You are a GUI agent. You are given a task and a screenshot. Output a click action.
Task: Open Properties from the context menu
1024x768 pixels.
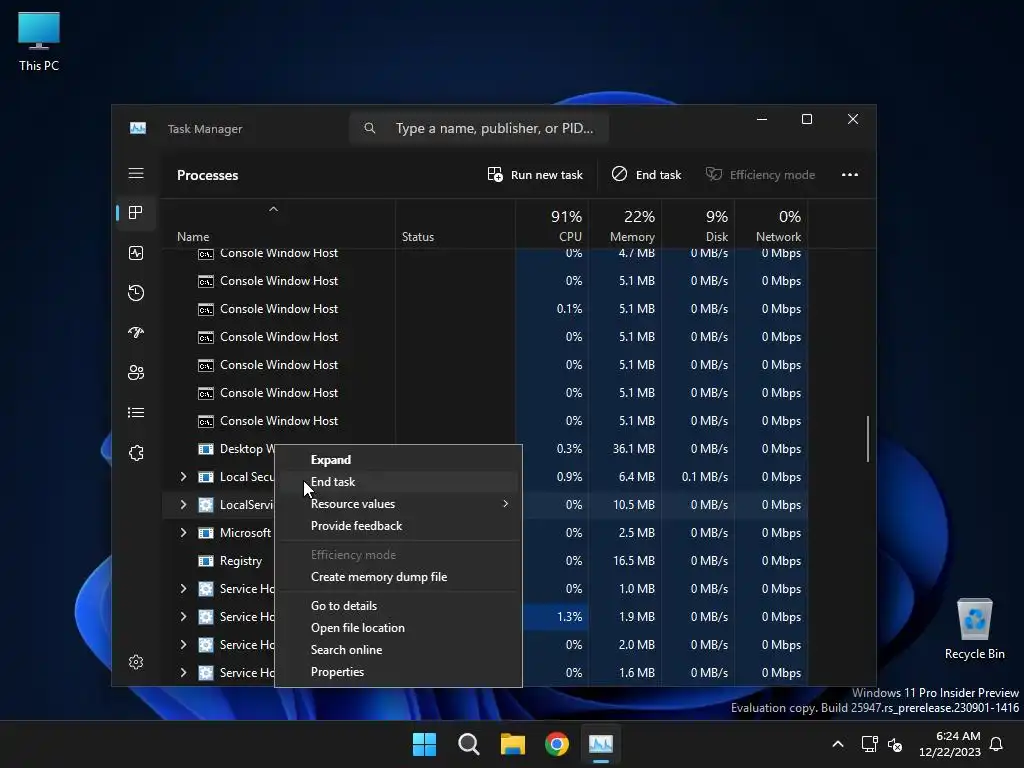point(398,672)
